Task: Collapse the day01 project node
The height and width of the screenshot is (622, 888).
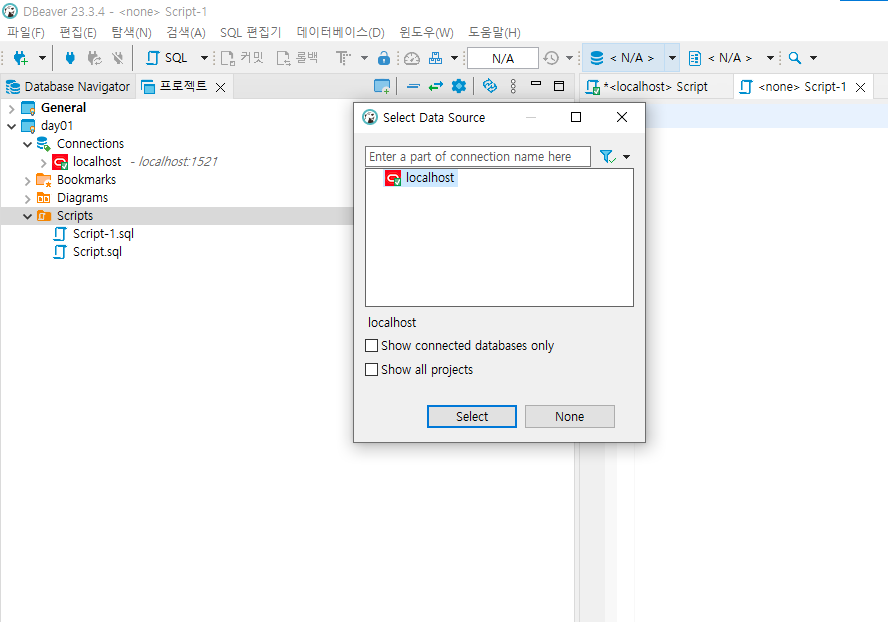Action: tap(11, 126)
